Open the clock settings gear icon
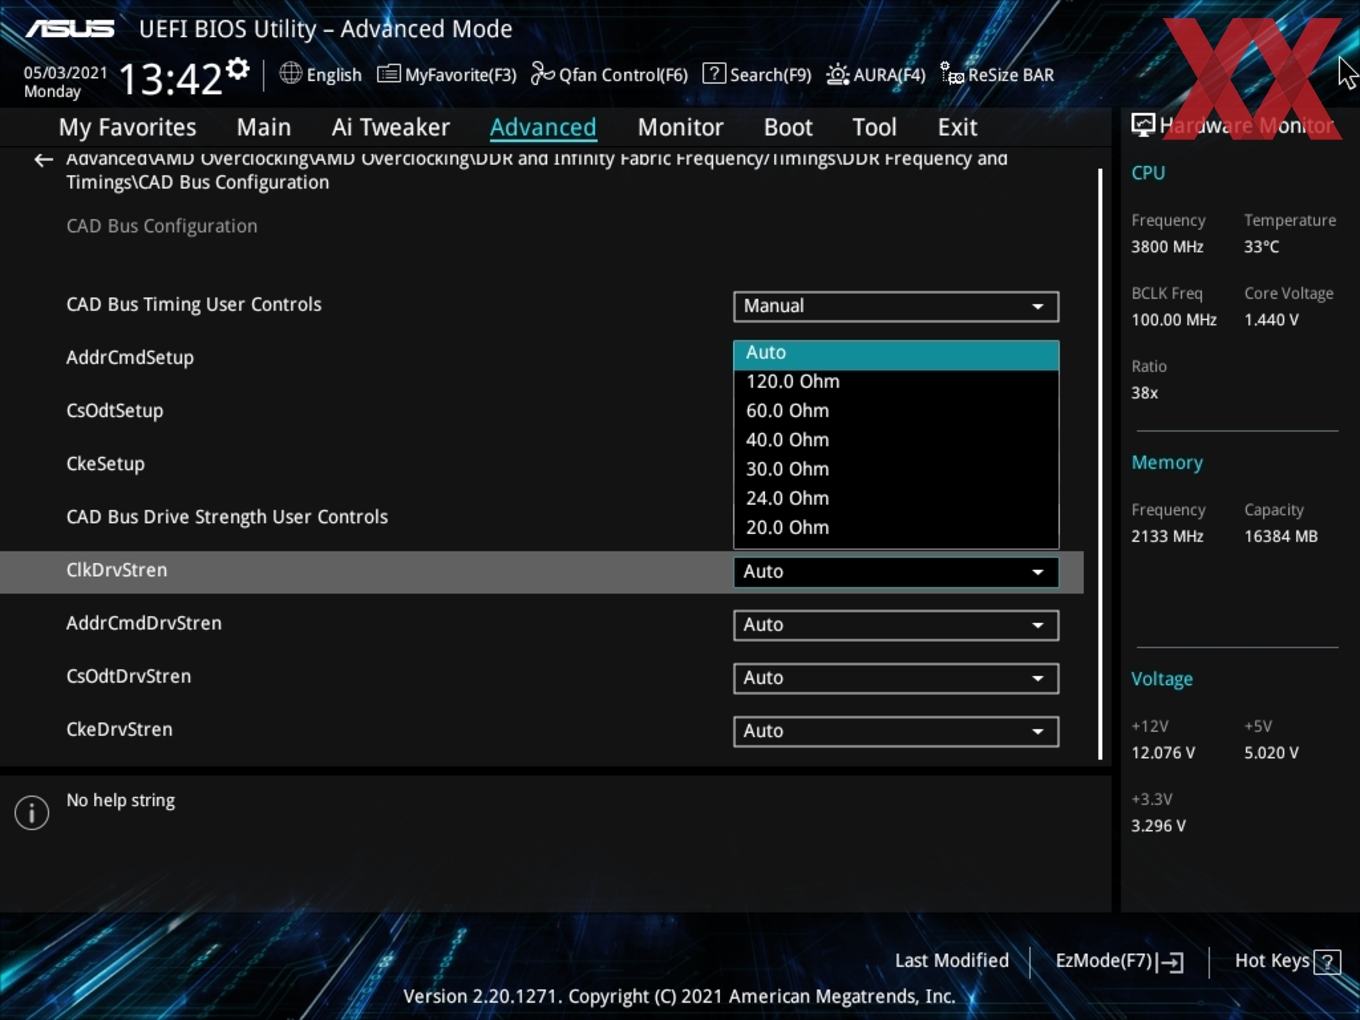The image size is (1360, 1020). [x=238, y=69]
